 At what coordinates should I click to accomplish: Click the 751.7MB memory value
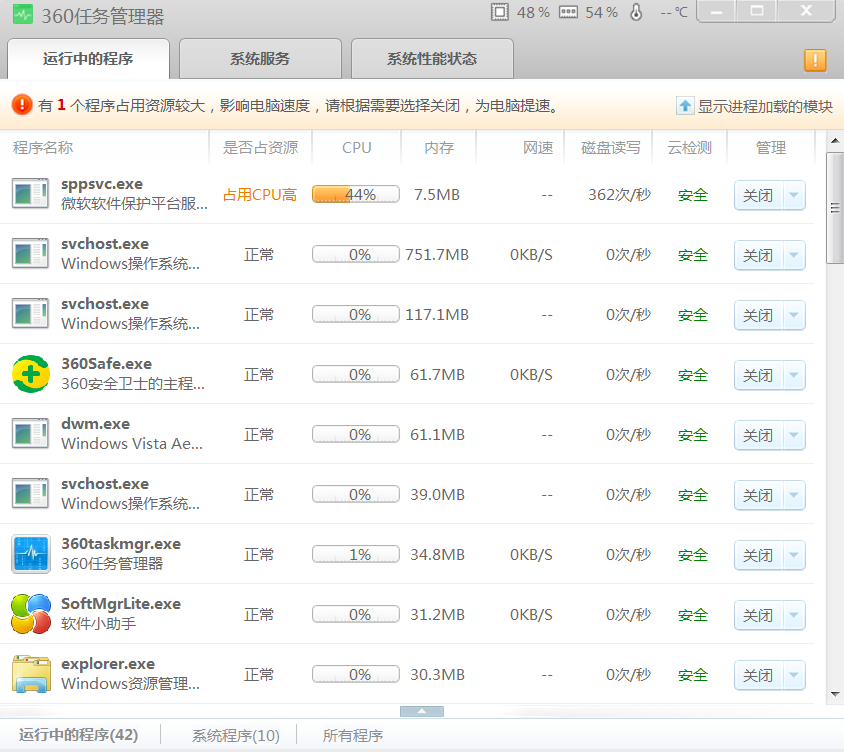coord(437,255)
